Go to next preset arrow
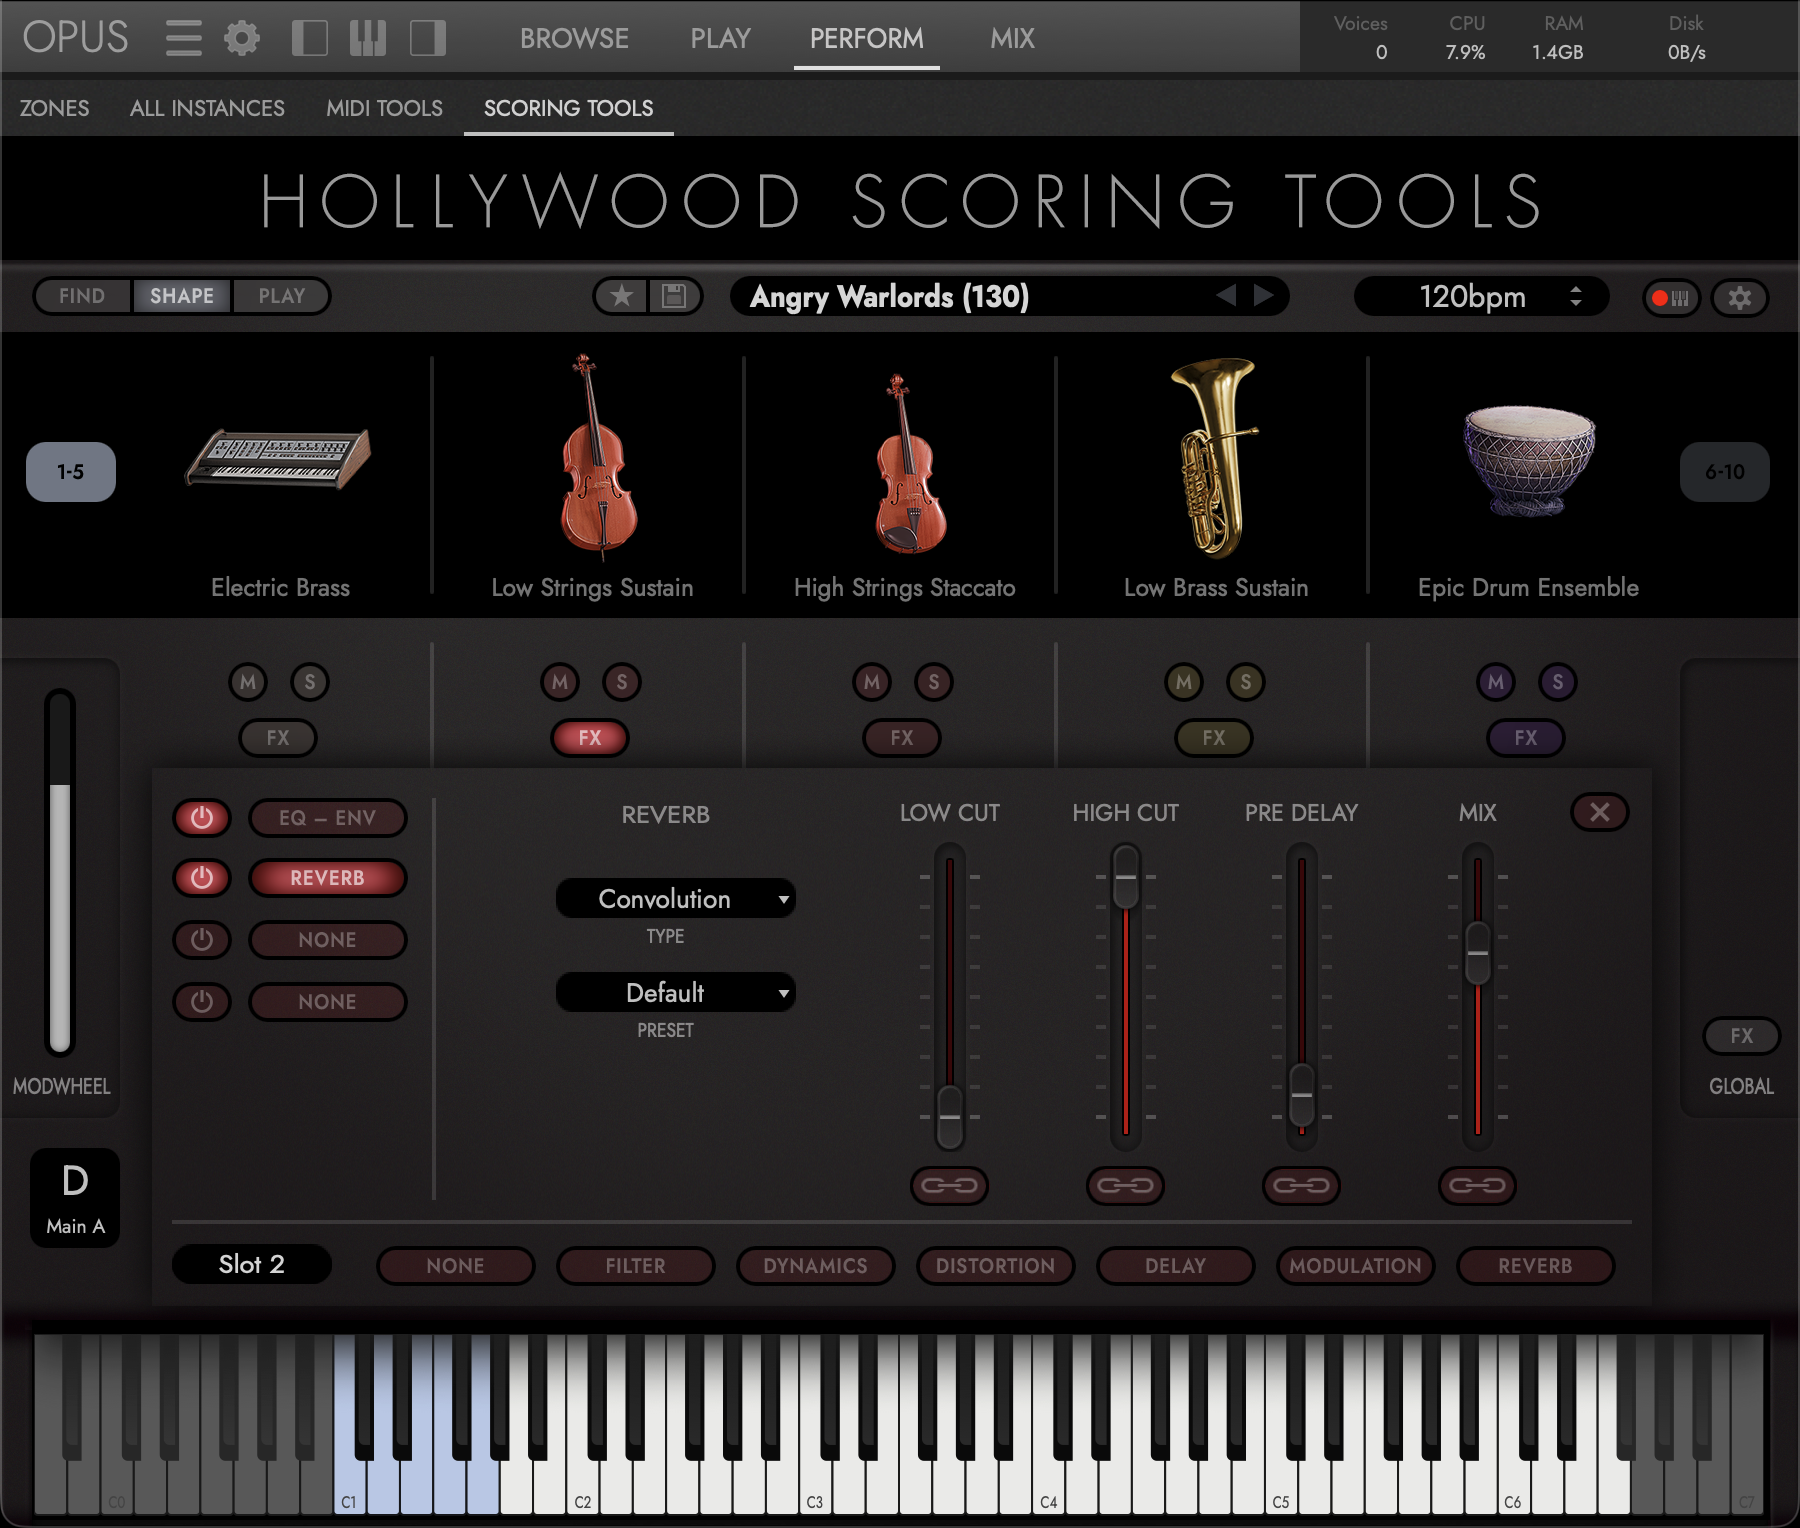1800x1528 pixels. point(1264,295)
